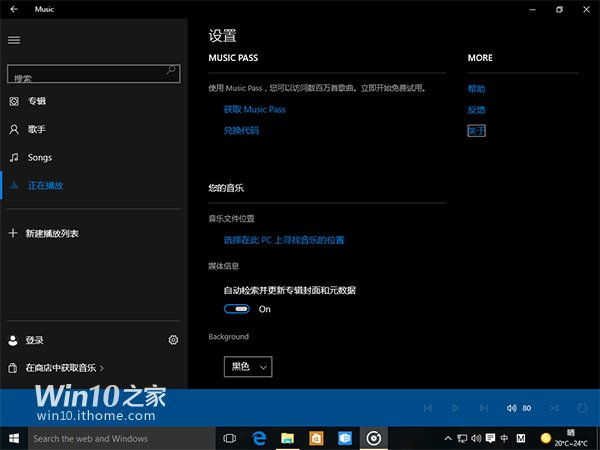
Task: Click the plus icon for new playlist
Action: point(13,233)
